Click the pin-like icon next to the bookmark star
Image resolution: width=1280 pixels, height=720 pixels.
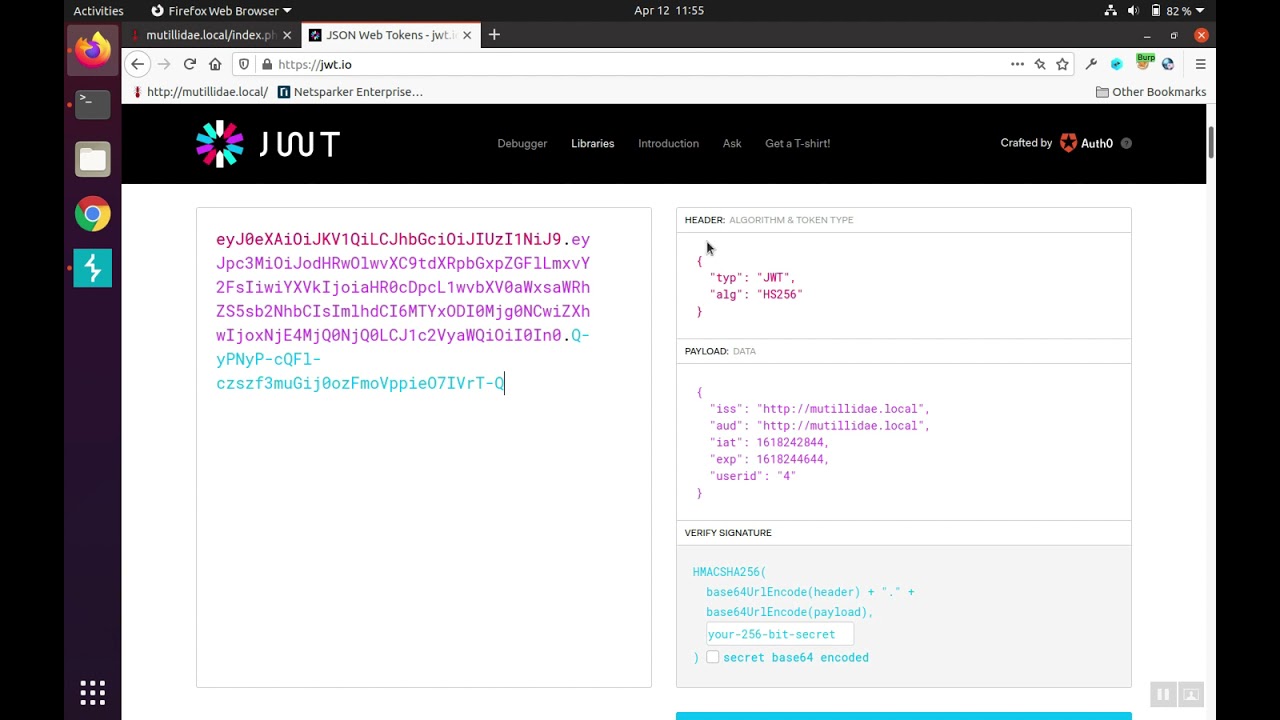[1040, 64]
